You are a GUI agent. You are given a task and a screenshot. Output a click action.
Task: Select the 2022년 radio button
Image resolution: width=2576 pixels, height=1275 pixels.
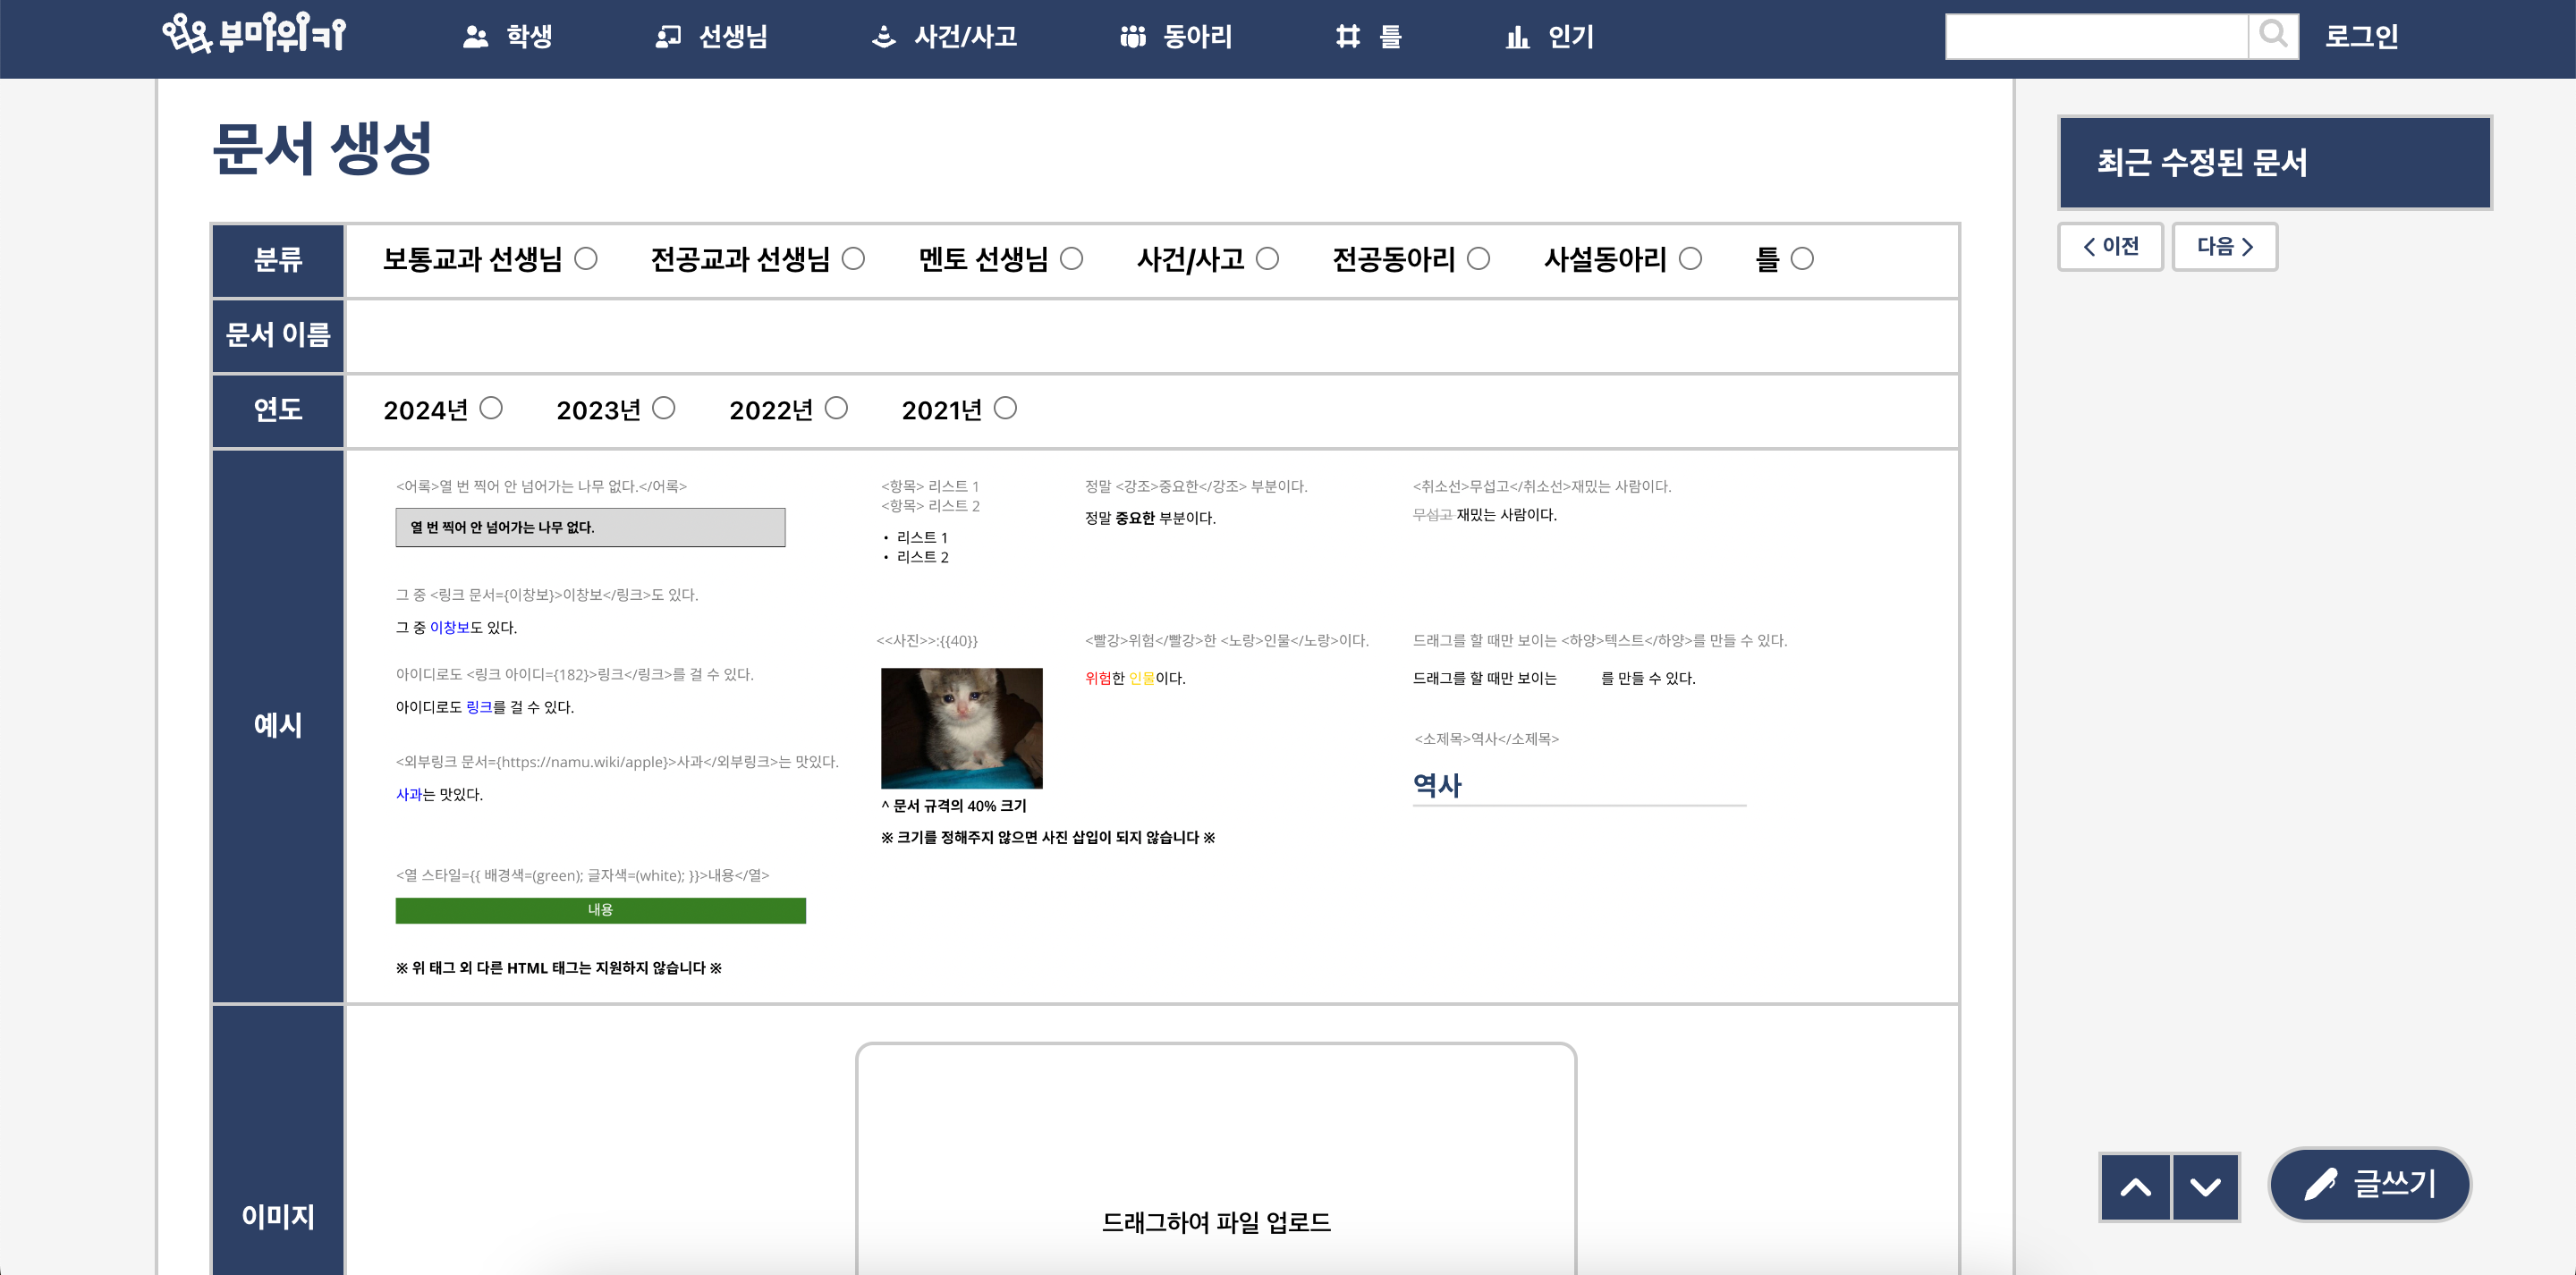coord(837,408)
